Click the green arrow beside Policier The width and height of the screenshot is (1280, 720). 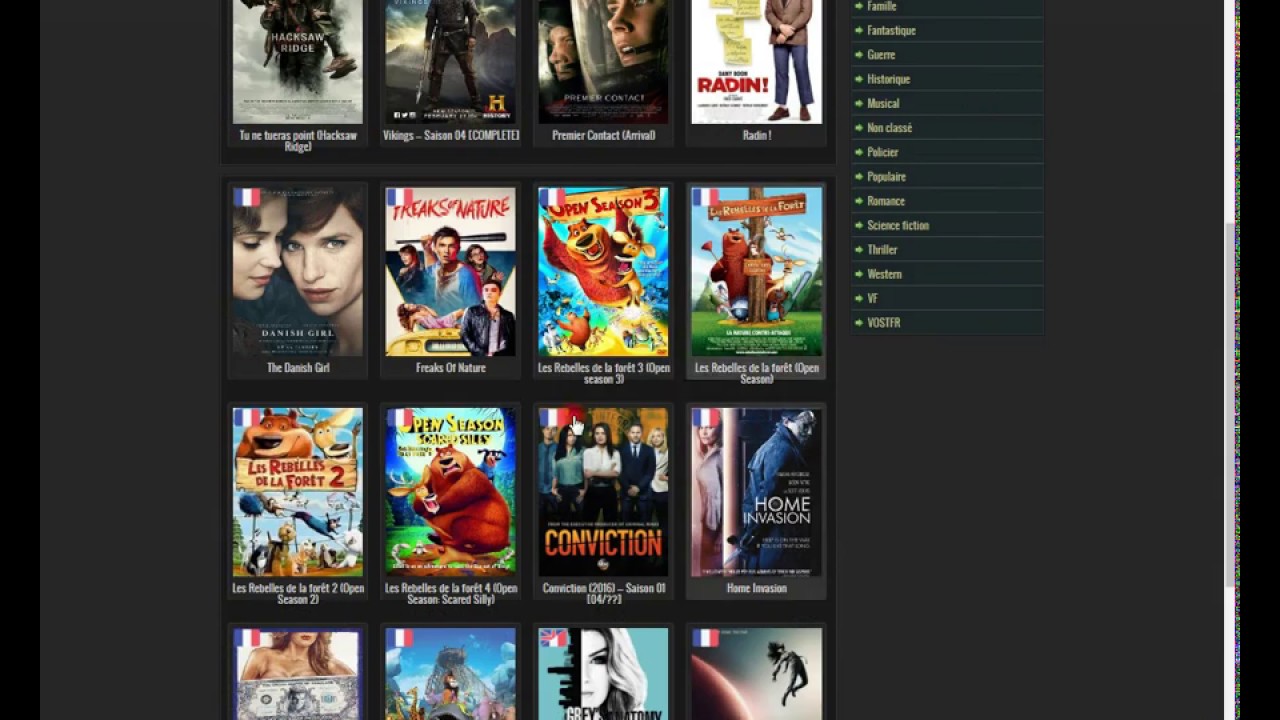pos(859,152)
